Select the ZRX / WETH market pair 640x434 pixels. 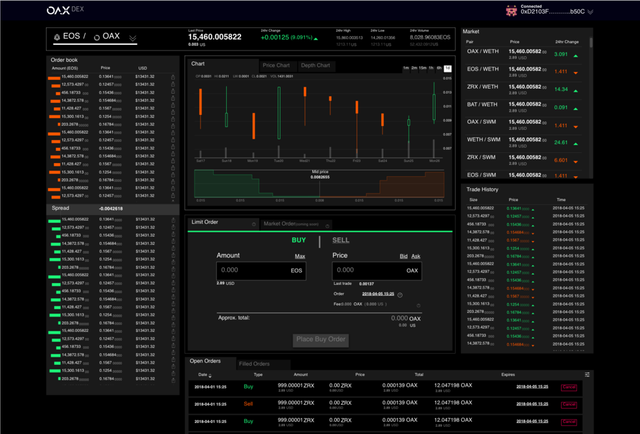click(x=483, y=87)
